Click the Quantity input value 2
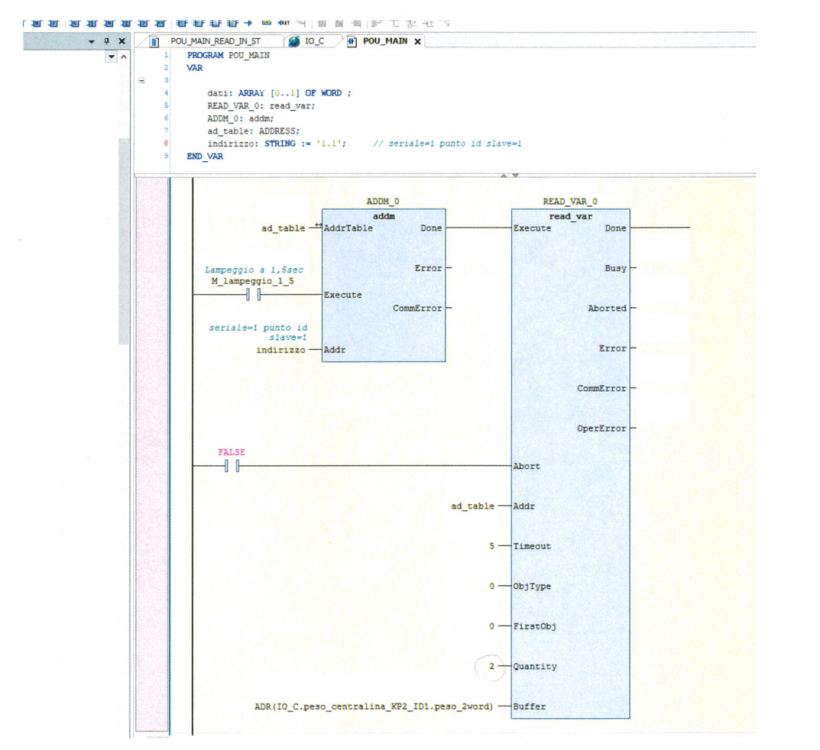The height and width of the screenshot is (750, 820). (492, 667)
